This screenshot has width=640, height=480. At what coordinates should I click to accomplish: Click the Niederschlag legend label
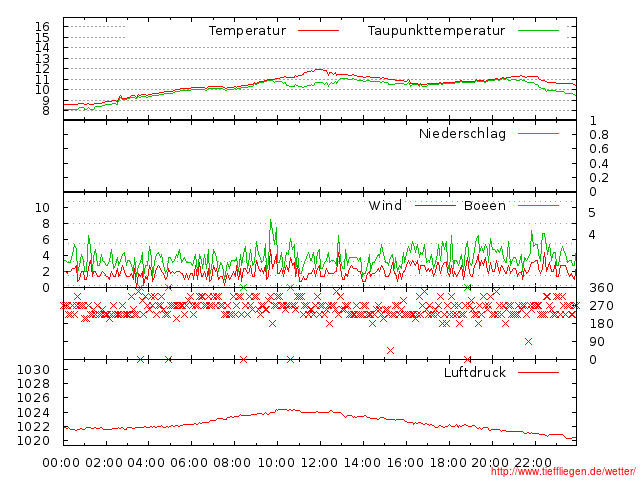click(x=462, y=133)
